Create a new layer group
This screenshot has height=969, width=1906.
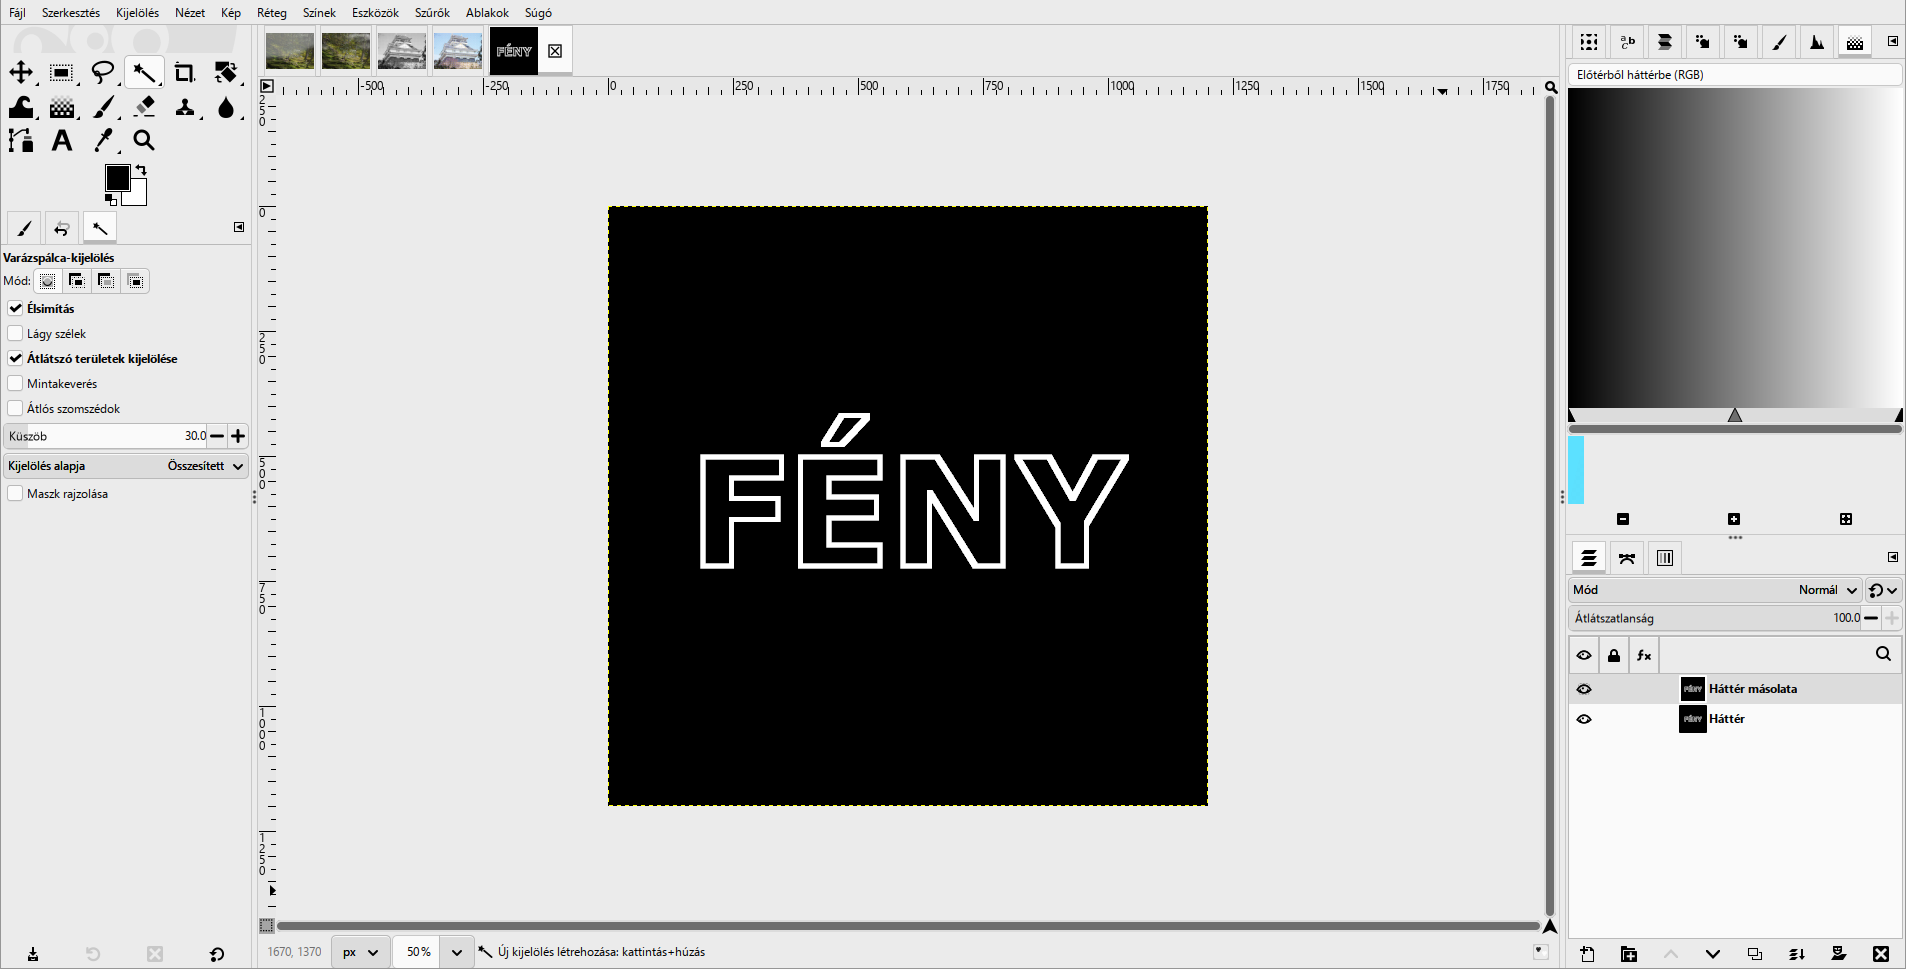click(1629, 954)
